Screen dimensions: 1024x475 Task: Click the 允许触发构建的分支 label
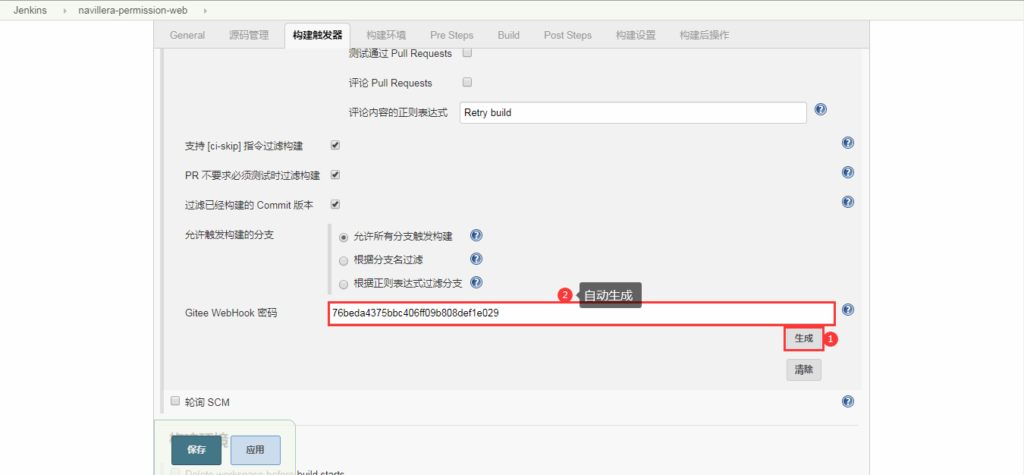229,235
